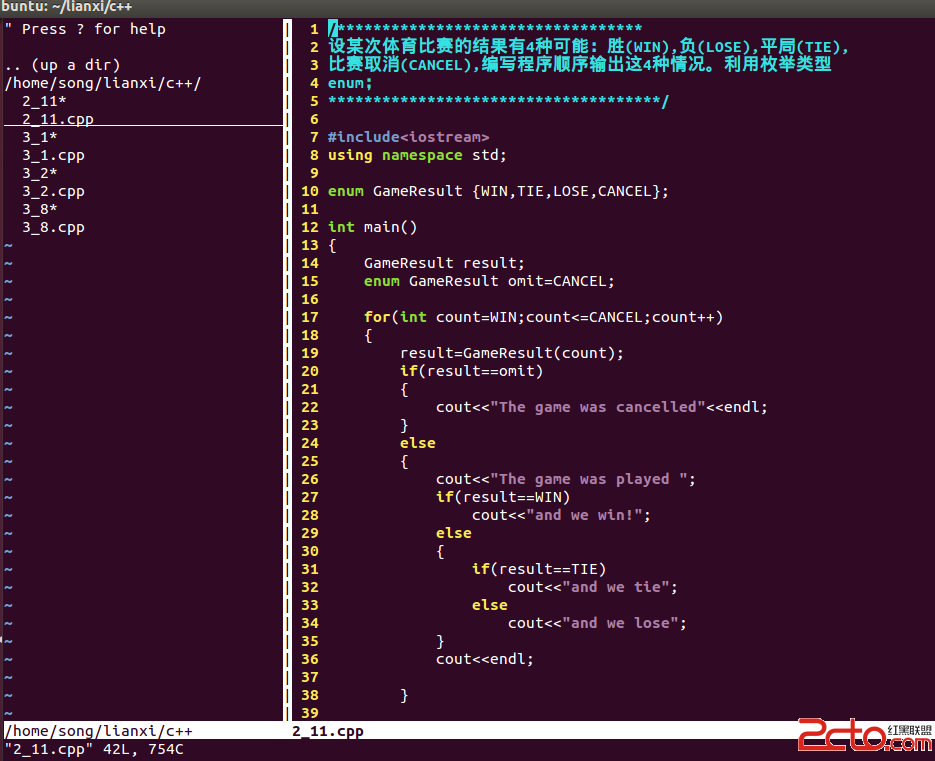Click the 'and we win!' cout line

coord(561,515)
